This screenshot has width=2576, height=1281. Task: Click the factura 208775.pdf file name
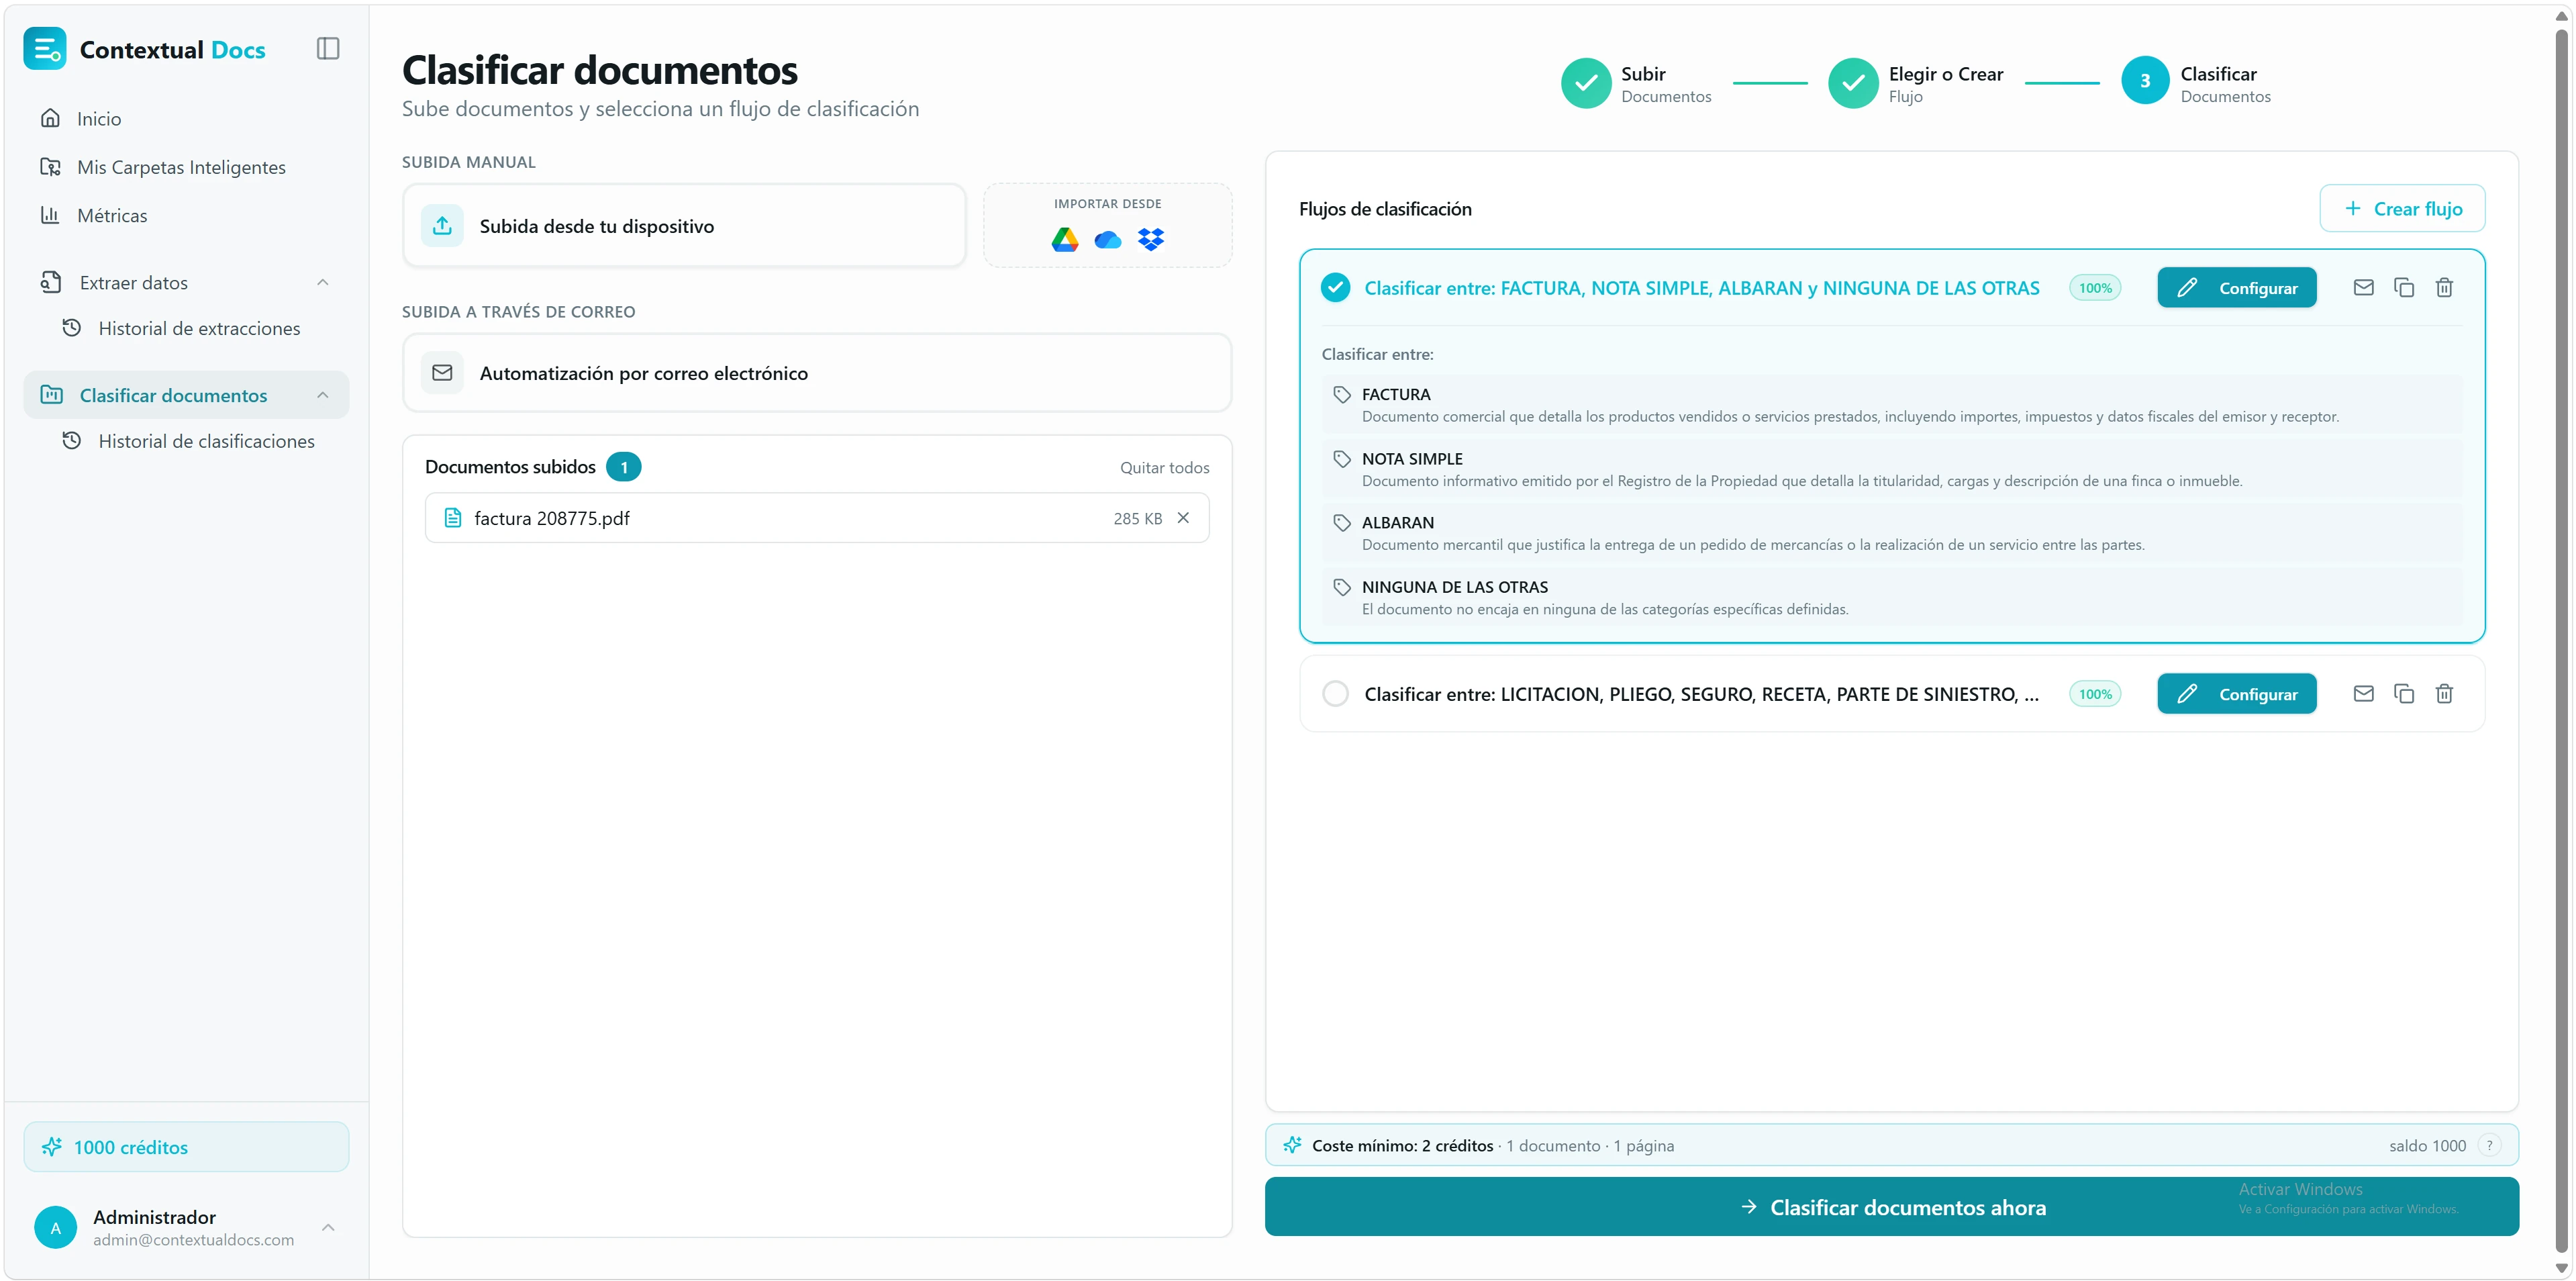pos(552,518)
